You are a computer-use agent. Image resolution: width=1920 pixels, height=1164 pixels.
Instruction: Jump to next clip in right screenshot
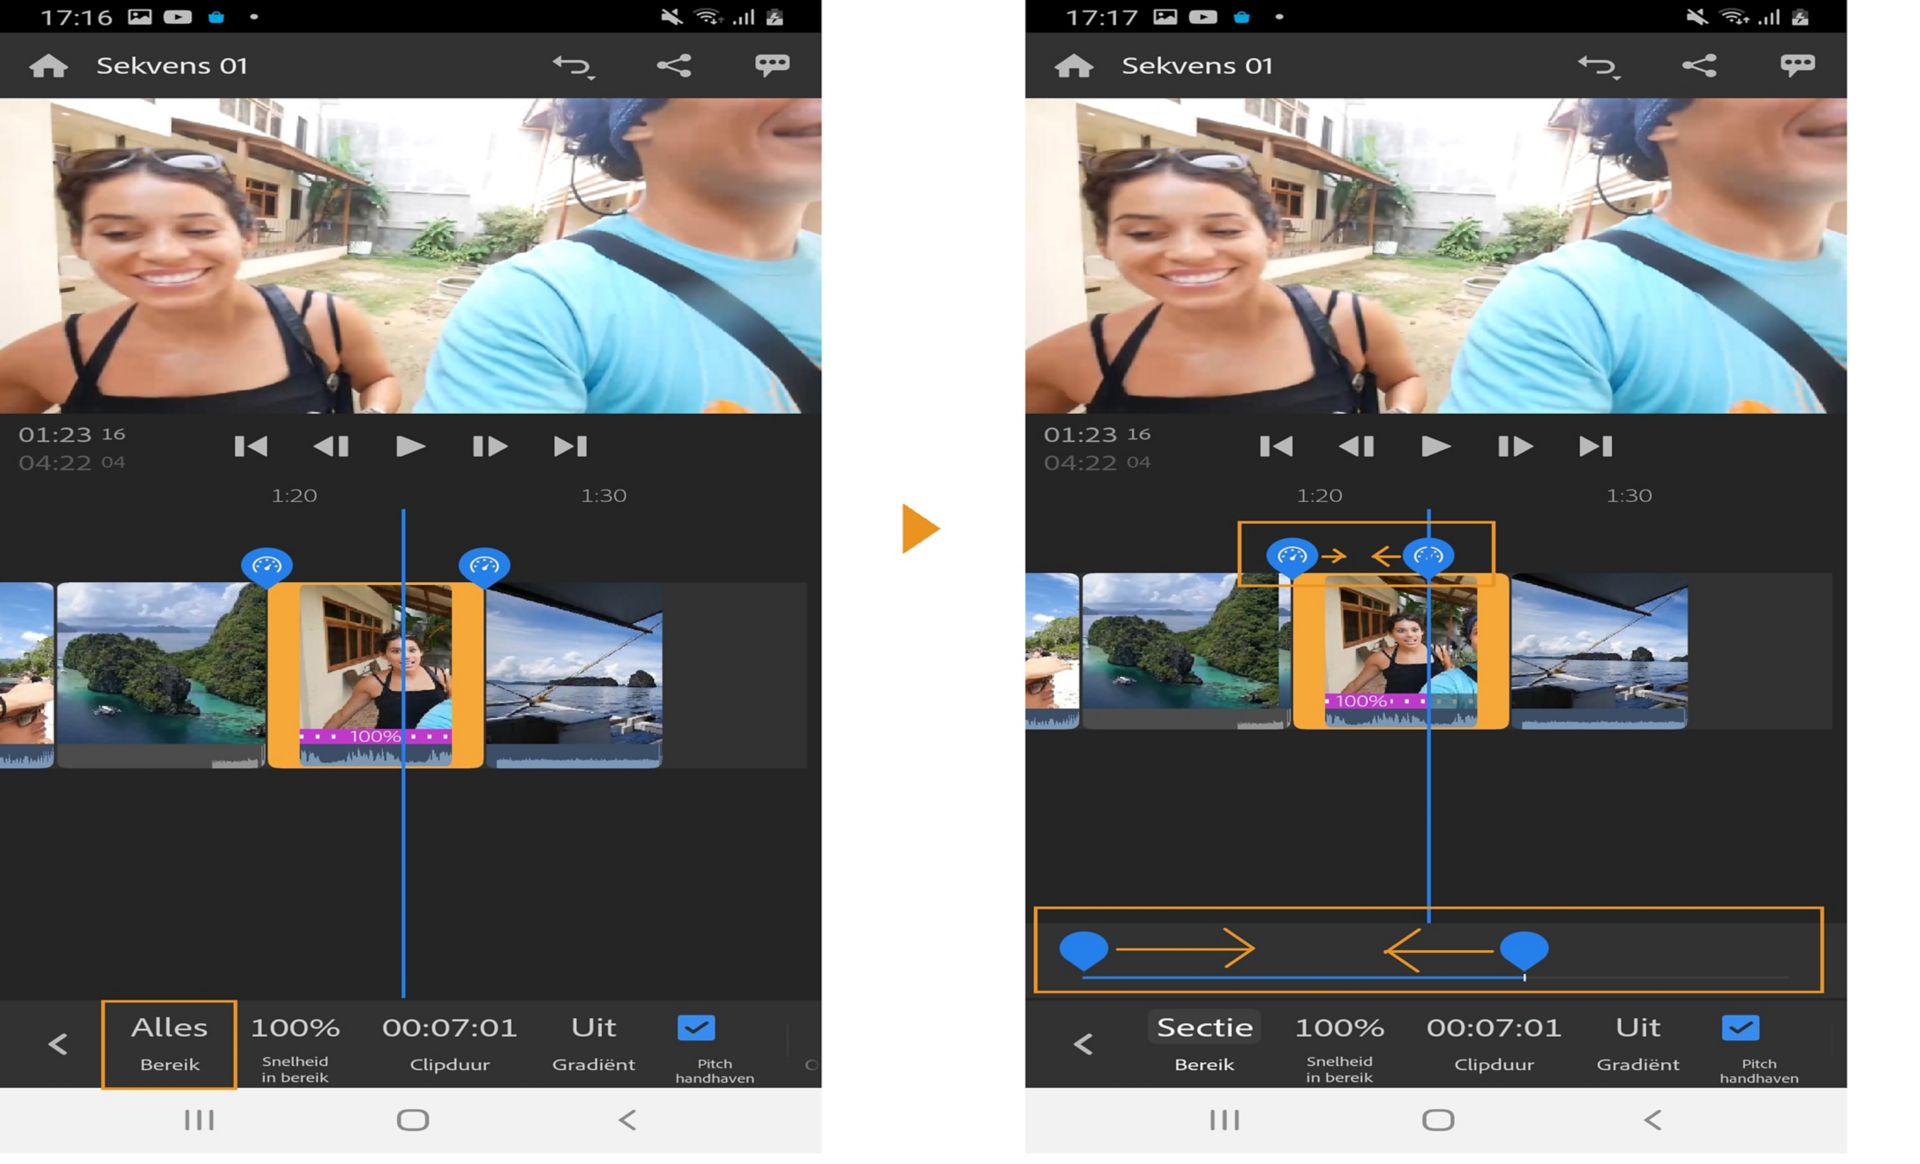(x=1595, y=446)
